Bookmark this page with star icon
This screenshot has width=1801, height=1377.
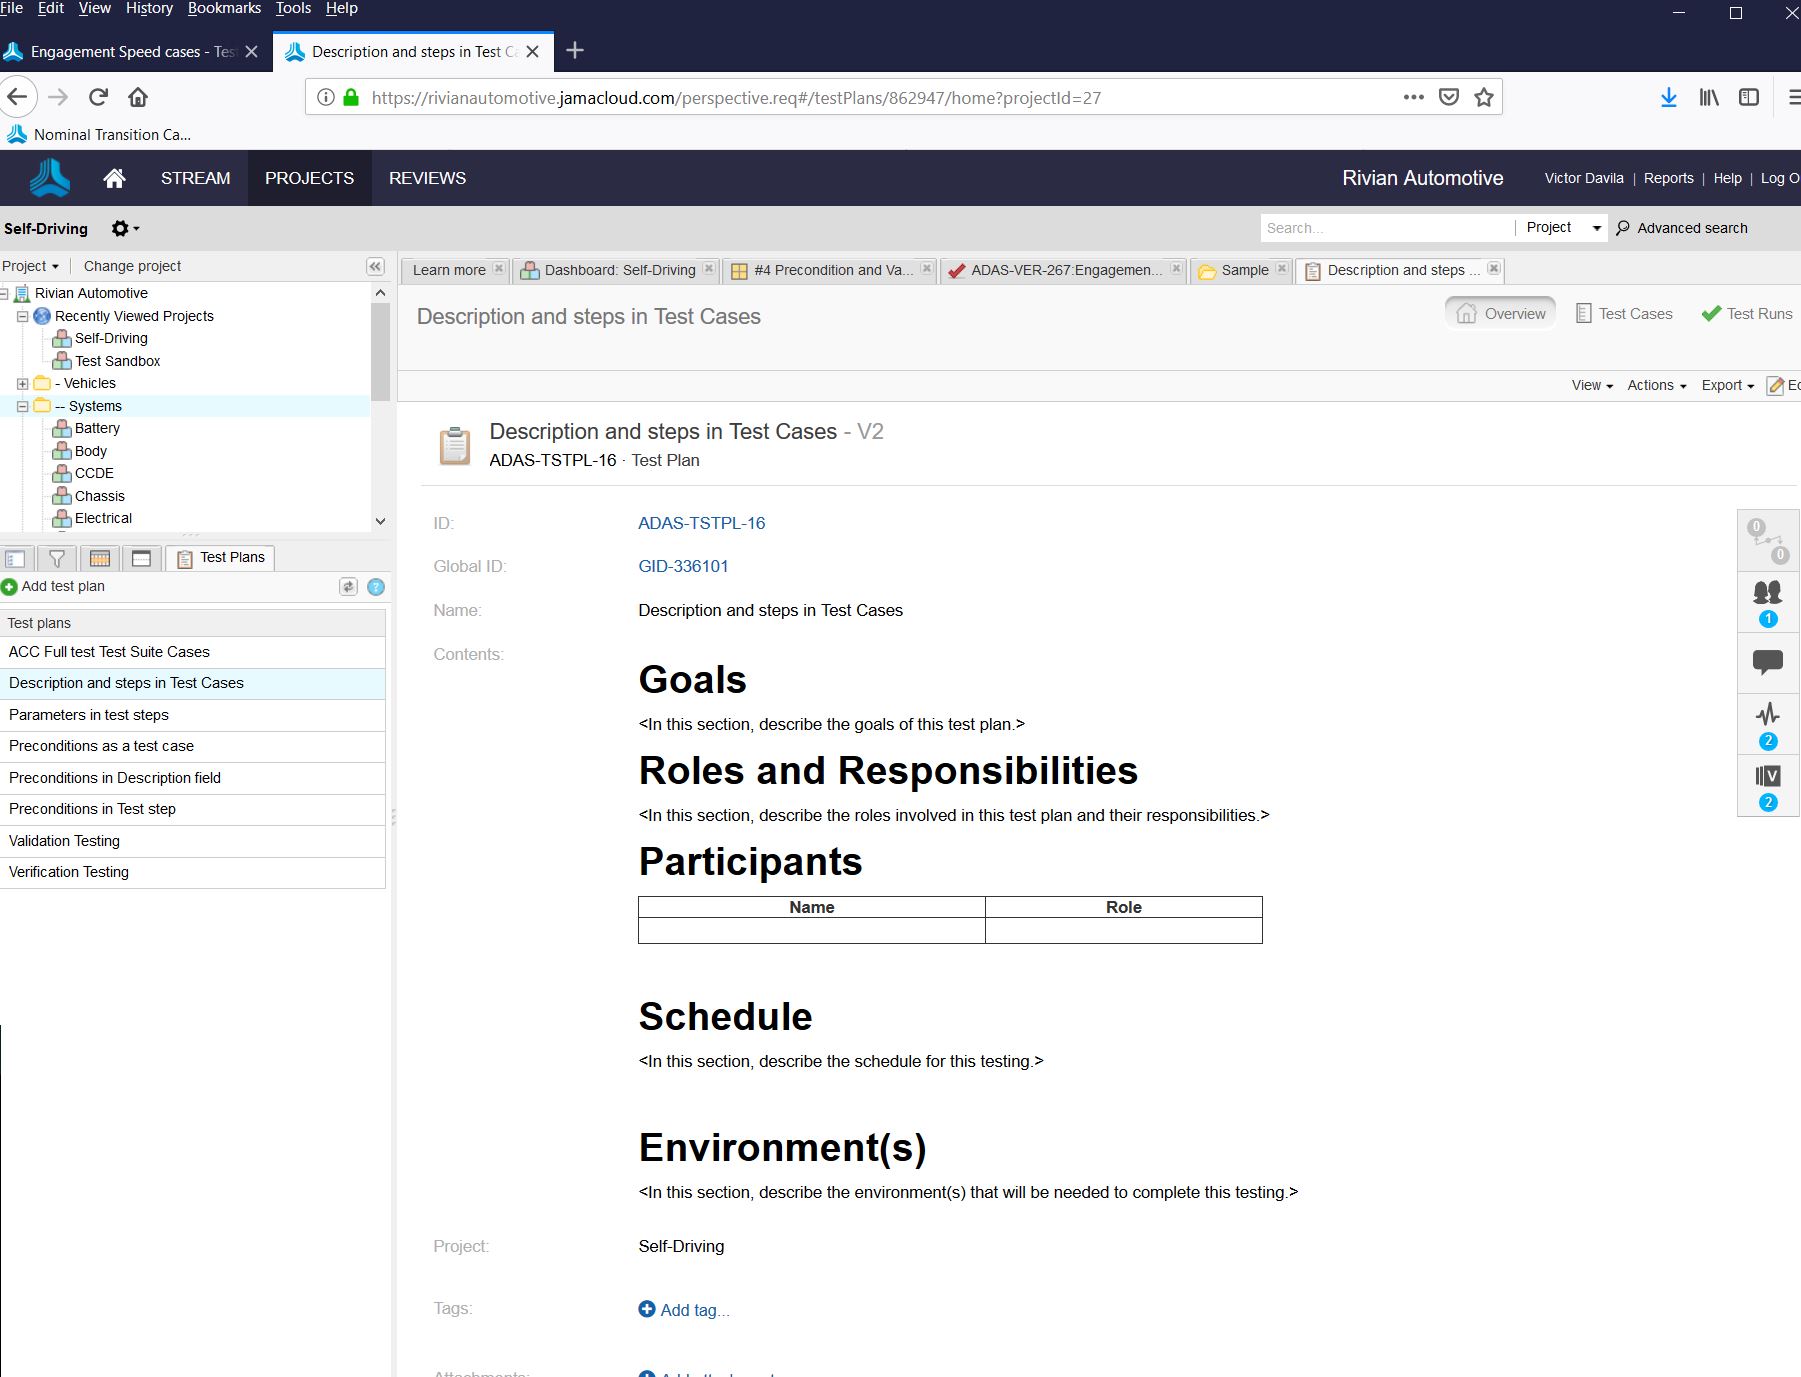pos(1484,97)
